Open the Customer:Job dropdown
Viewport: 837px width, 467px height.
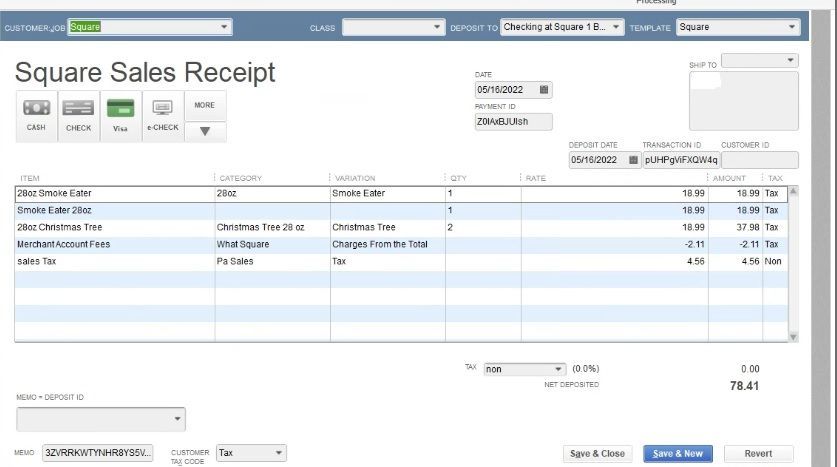[223, 27]
